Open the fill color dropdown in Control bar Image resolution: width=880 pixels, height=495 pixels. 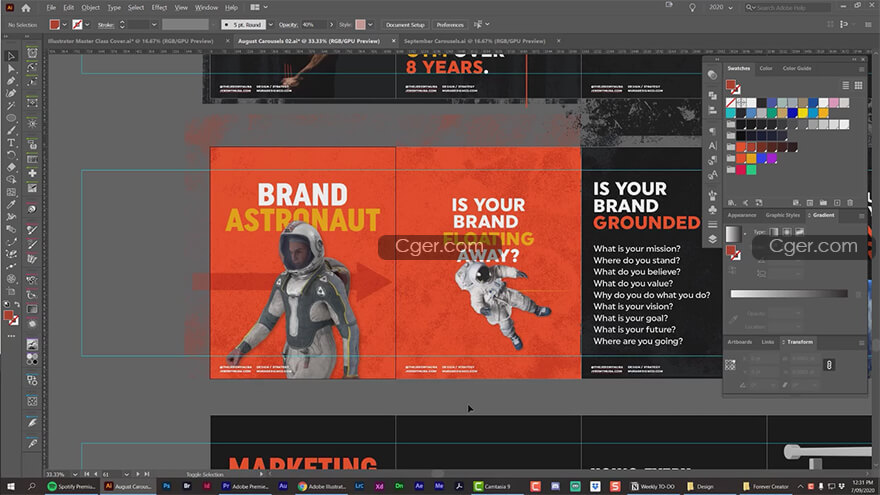point(65,25)
